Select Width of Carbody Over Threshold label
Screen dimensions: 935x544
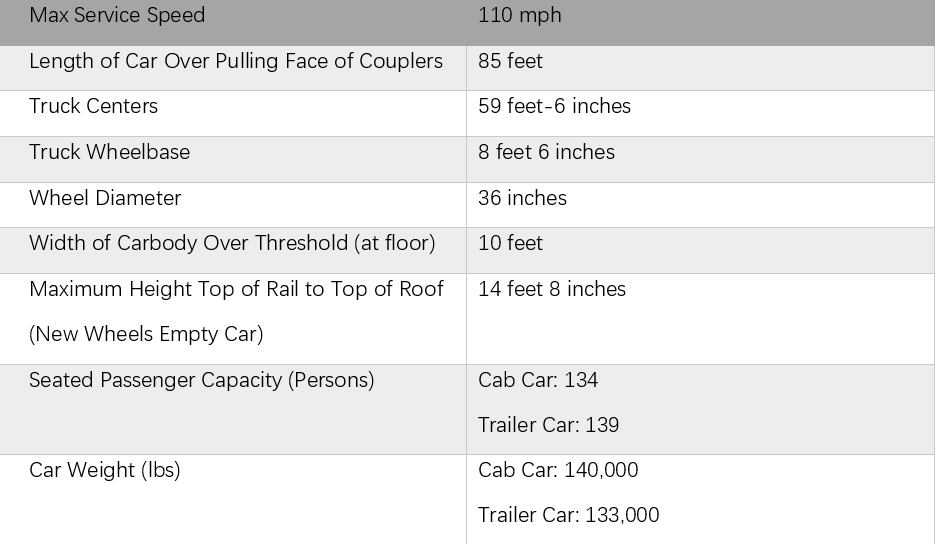(232, 243)
